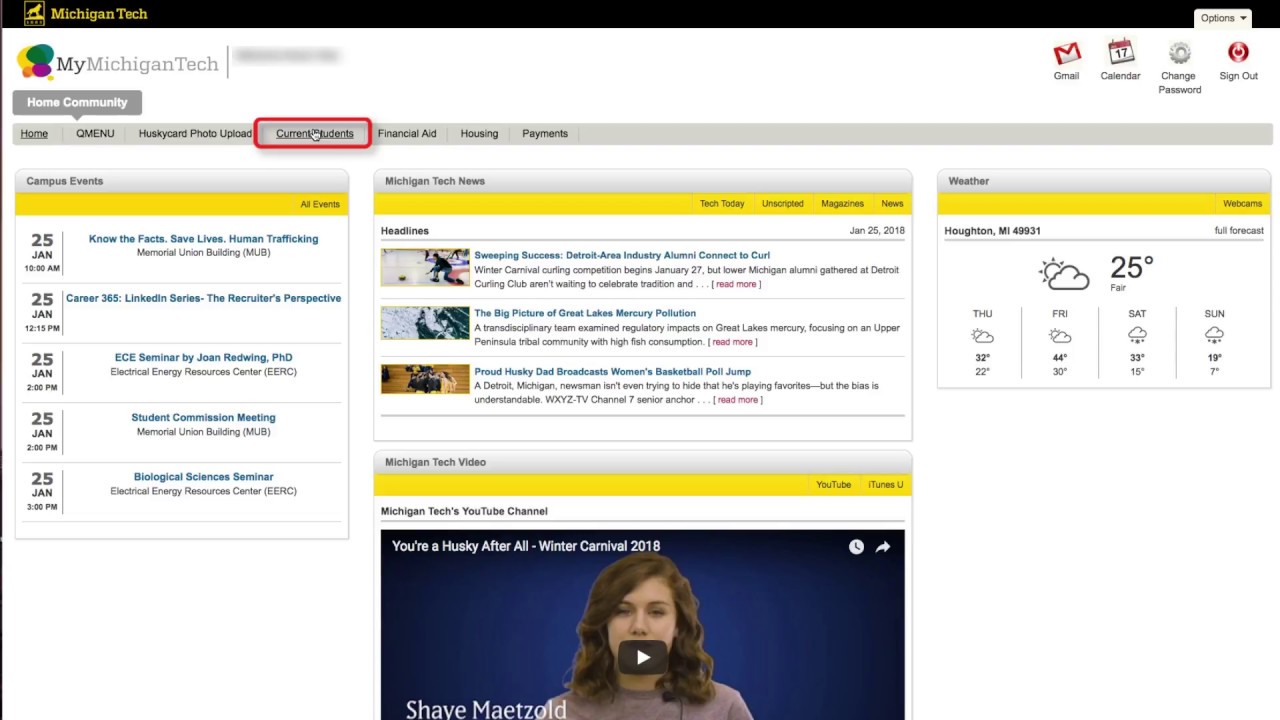Go to the Home menu item
Image resolution: width=1280 pixels, height=720 pixels.
click(34, 134)
